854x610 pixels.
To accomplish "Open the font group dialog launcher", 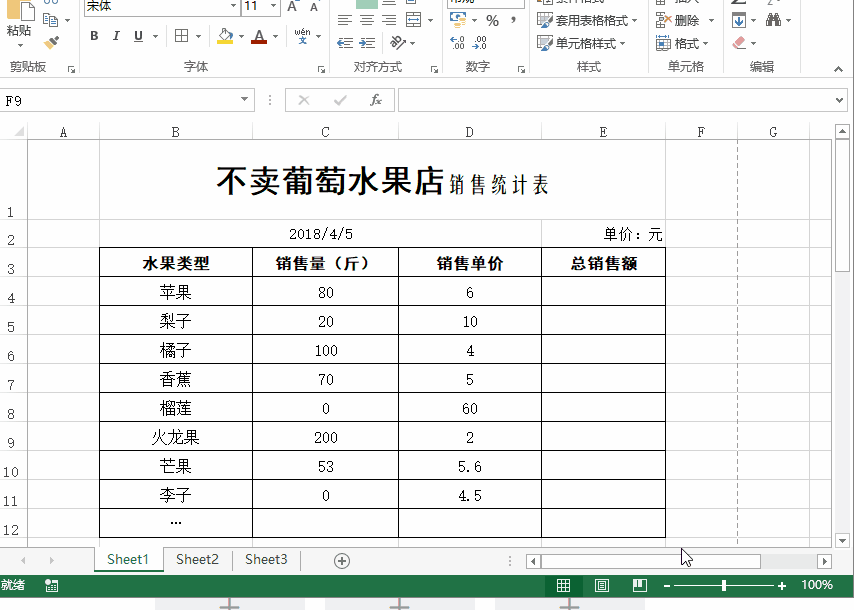I will 321,69.
